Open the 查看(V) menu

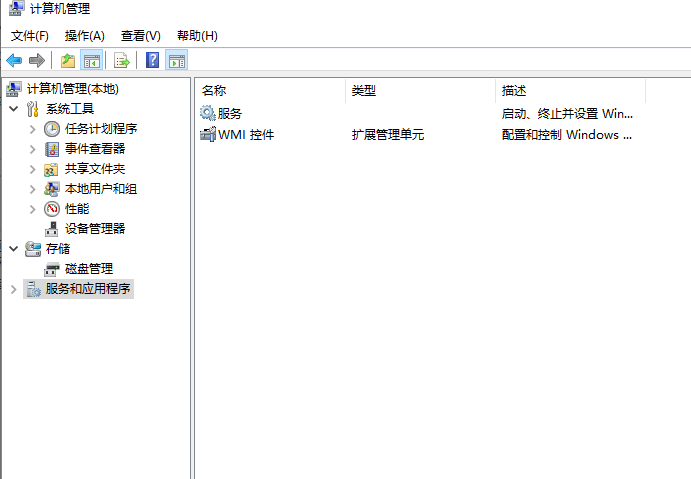(140, 36)
